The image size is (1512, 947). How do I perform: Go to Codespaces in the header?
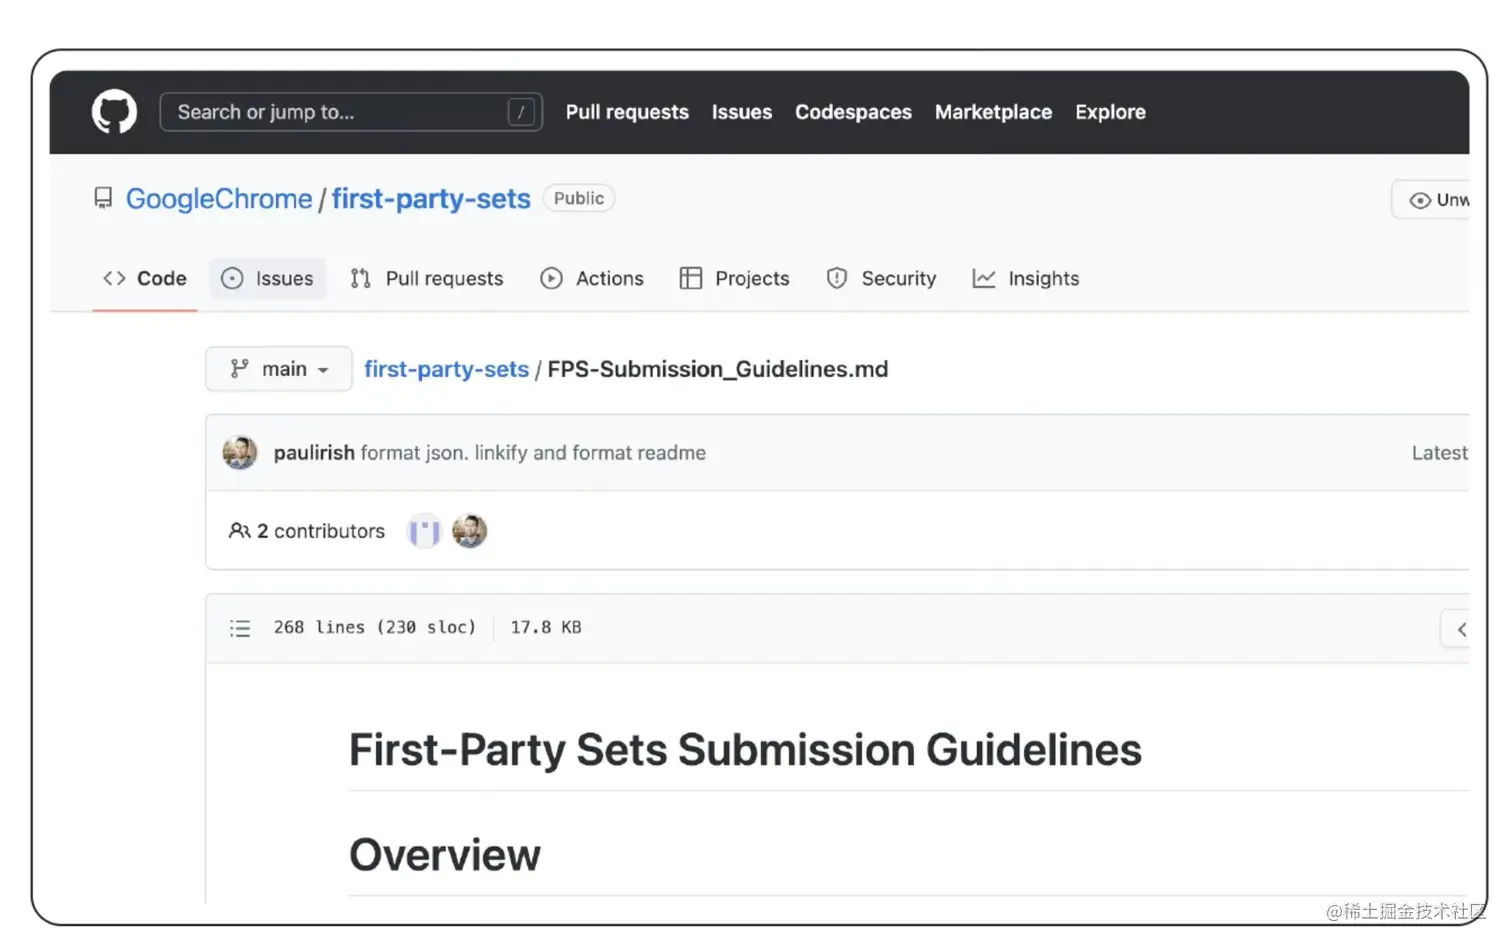pyautogui.click(x=853, y=112)
